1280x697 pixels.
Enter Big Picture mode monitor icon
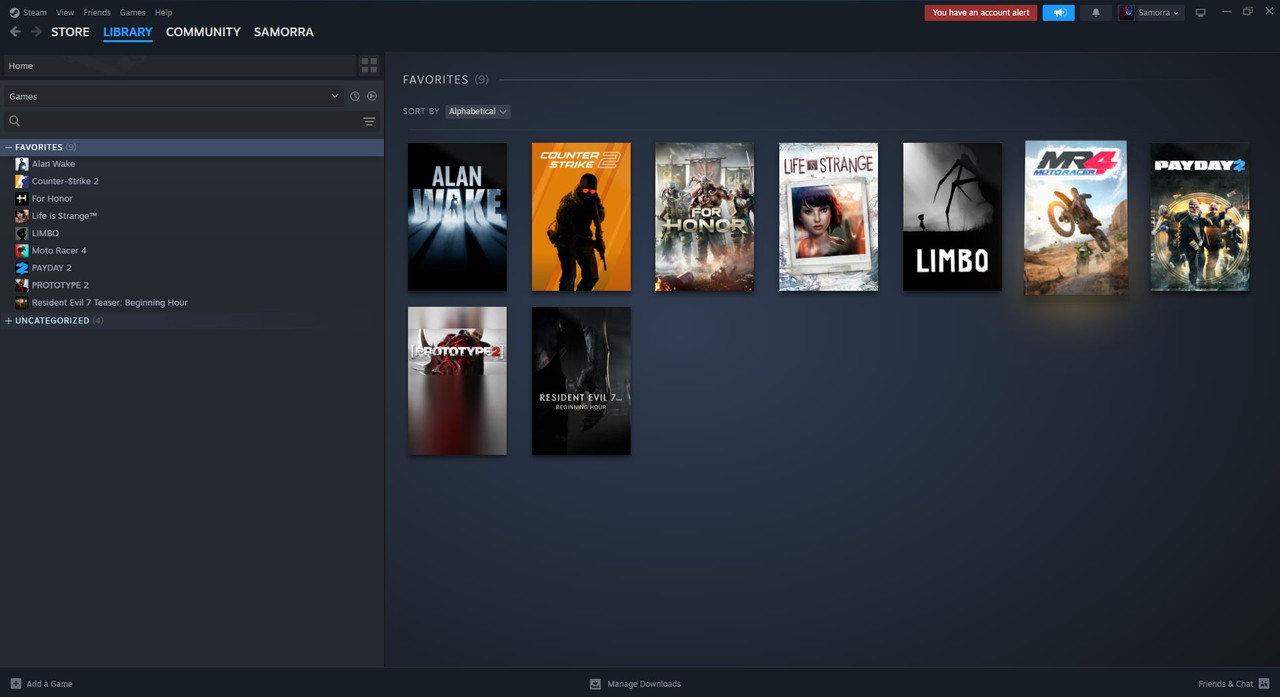[1200, 13]
